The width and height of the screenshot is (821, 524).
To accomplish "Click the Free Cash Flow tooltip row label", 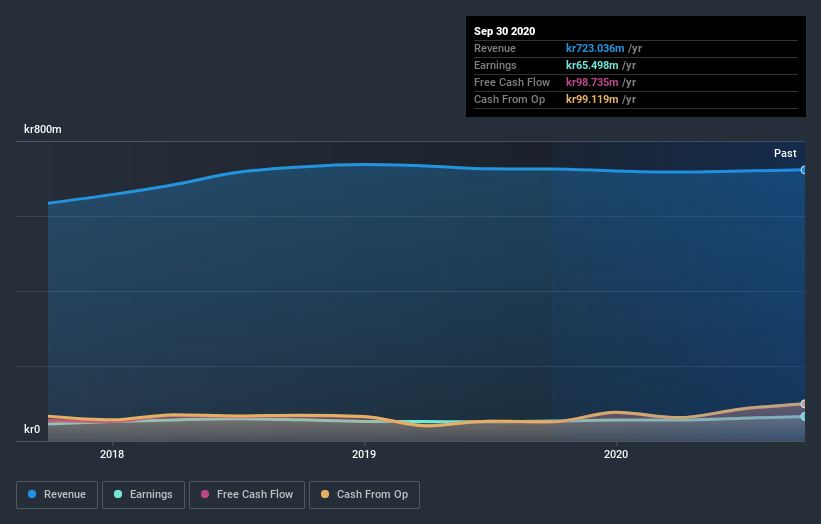I will pyautogui.click(x=512, y=82).
